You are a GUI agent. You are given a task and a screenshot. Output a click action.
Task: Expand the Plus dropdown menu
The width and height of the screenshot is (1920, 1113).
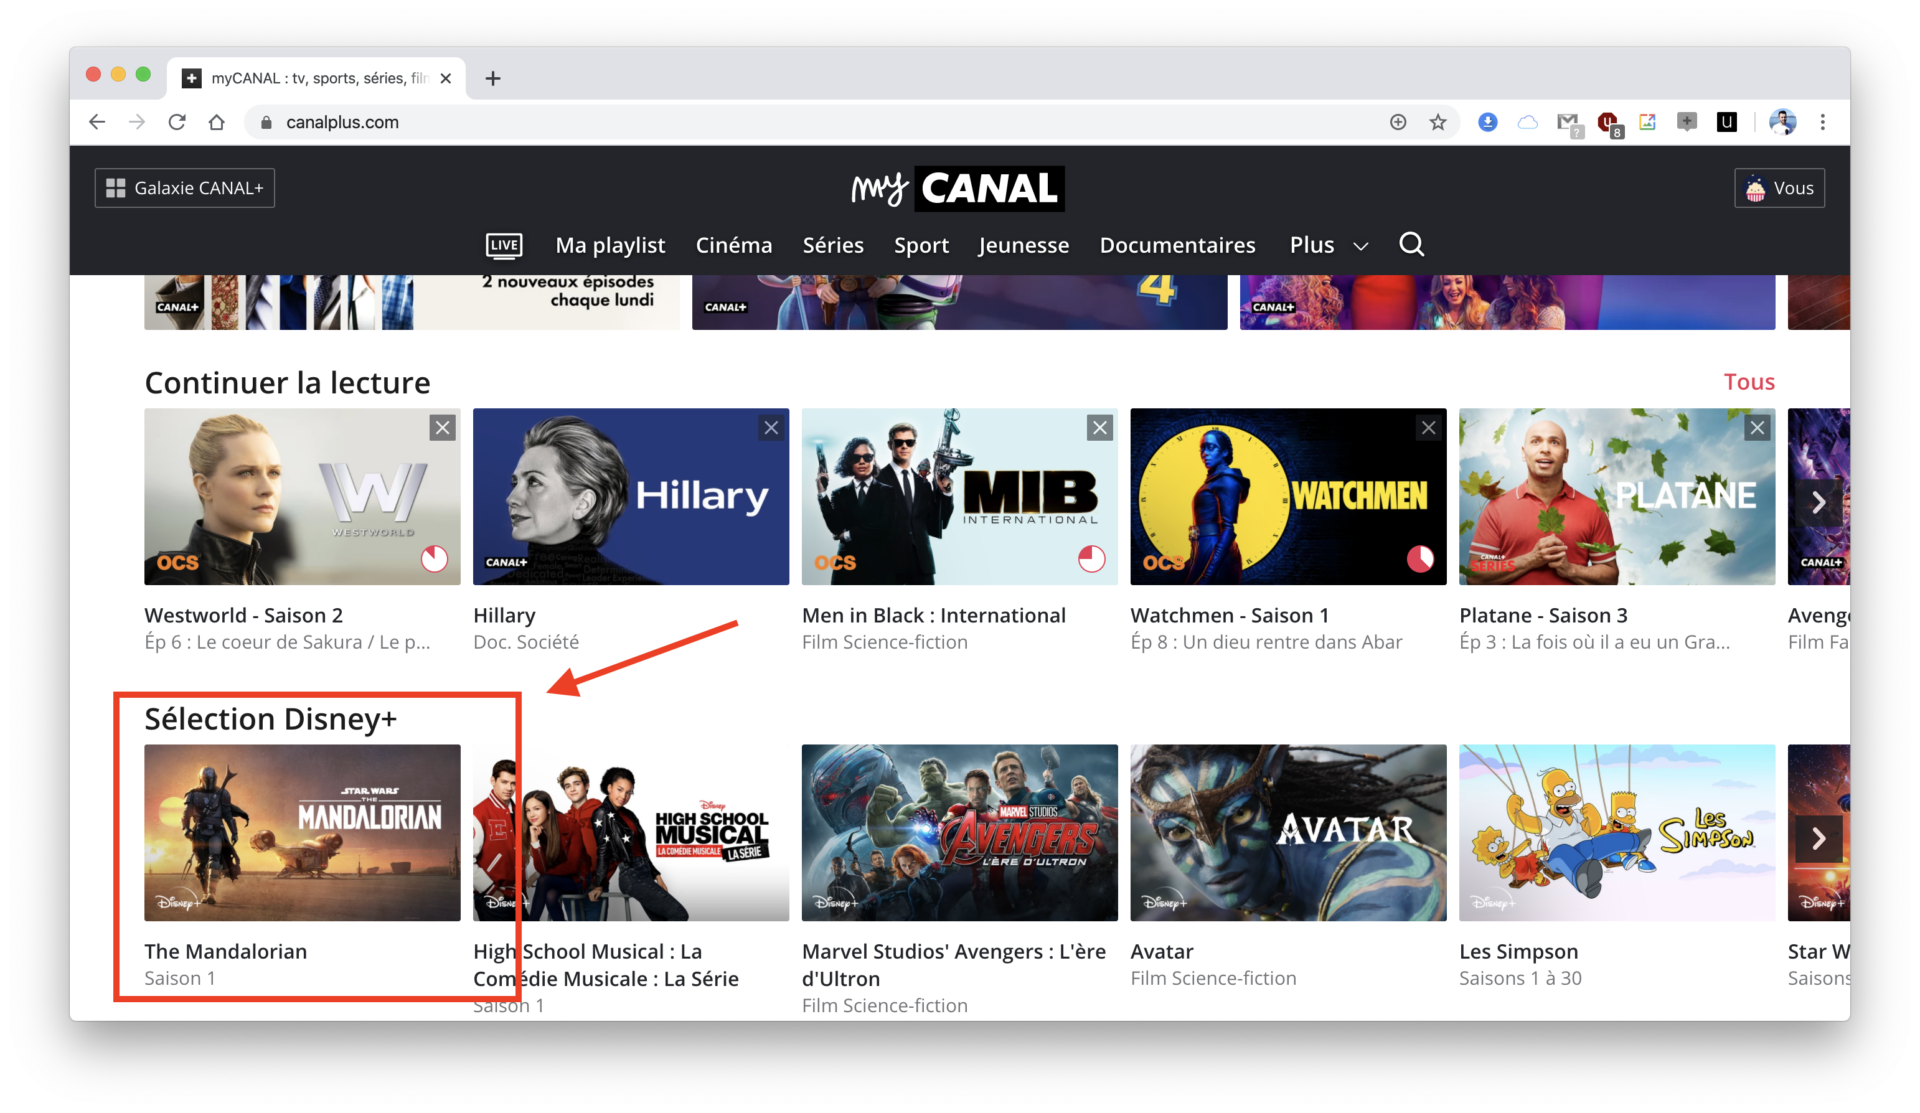pos(1328,245)
